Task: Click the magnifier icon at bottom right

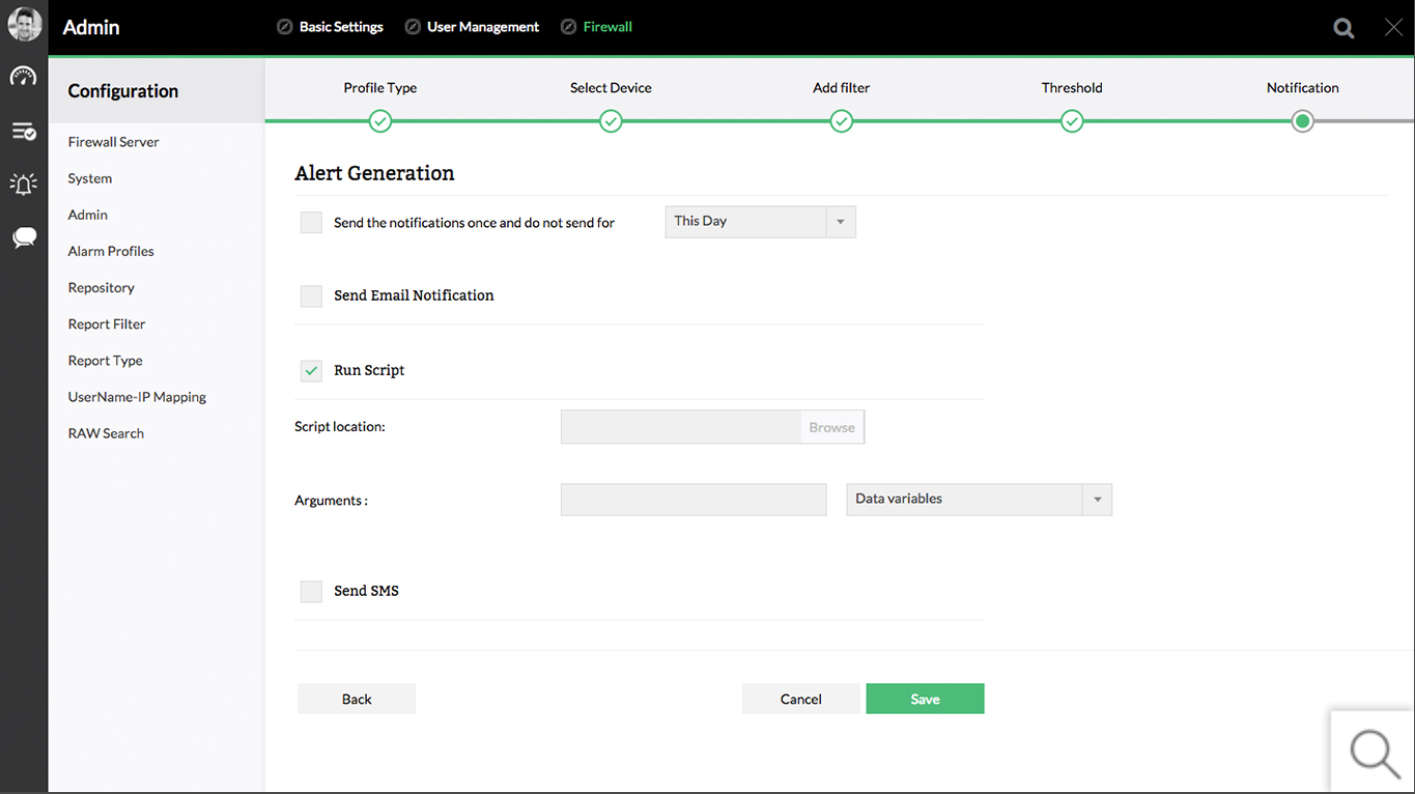Action: point(1372,752)
